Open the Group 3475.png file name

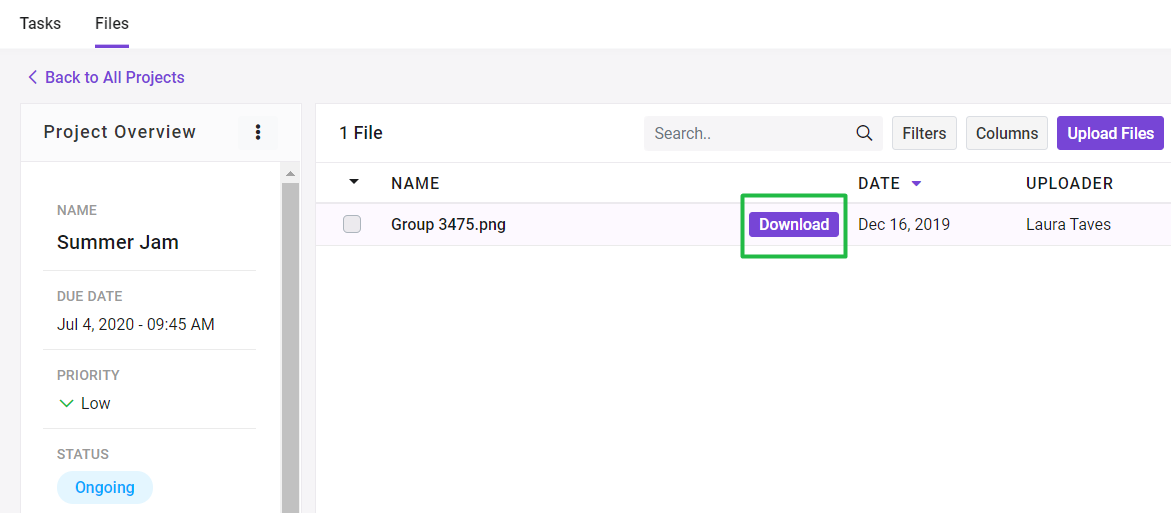(448, 224)
